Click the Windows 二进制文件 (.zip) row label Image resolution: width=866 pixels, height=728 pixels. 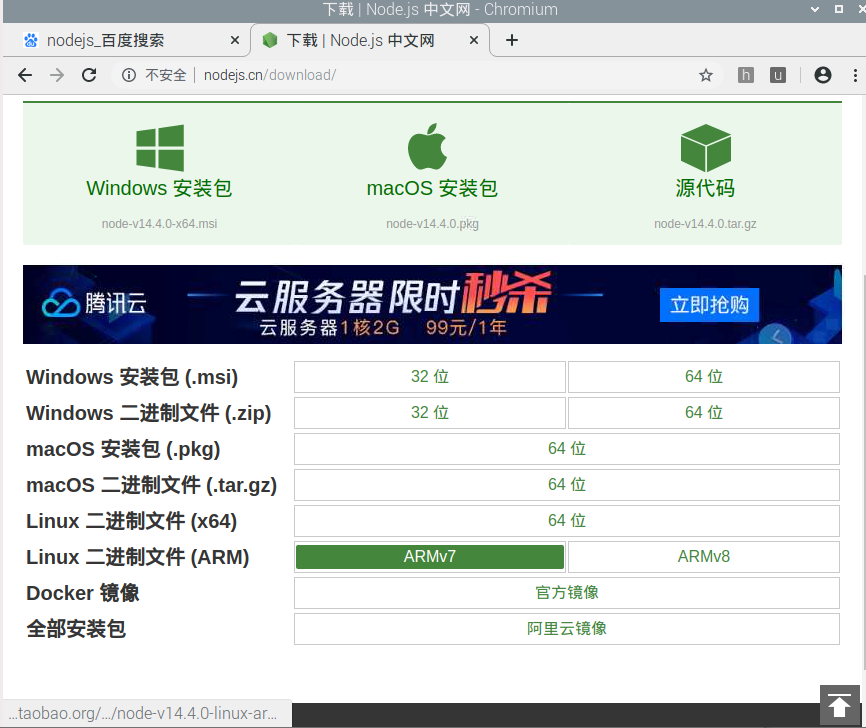(149, 413)
